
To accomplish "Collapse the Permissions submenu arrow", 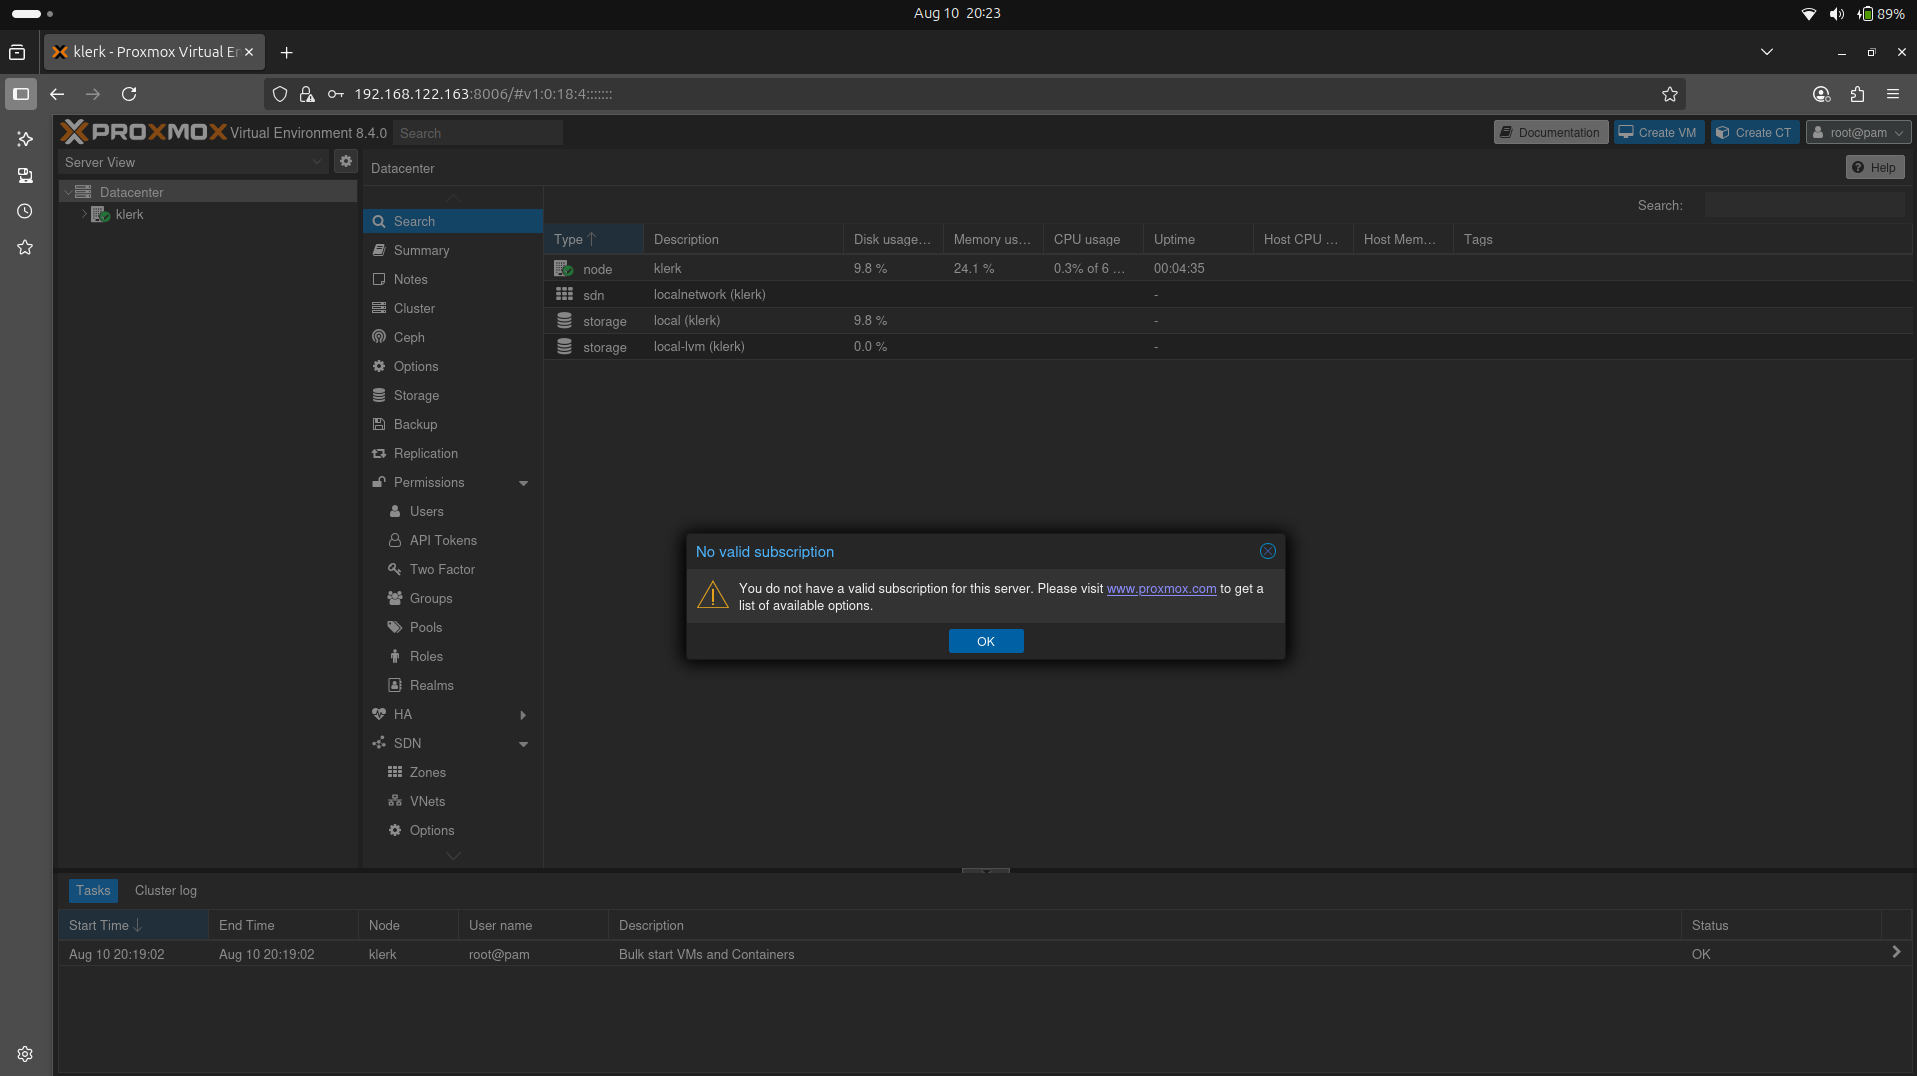I will [x=523, y=483].
